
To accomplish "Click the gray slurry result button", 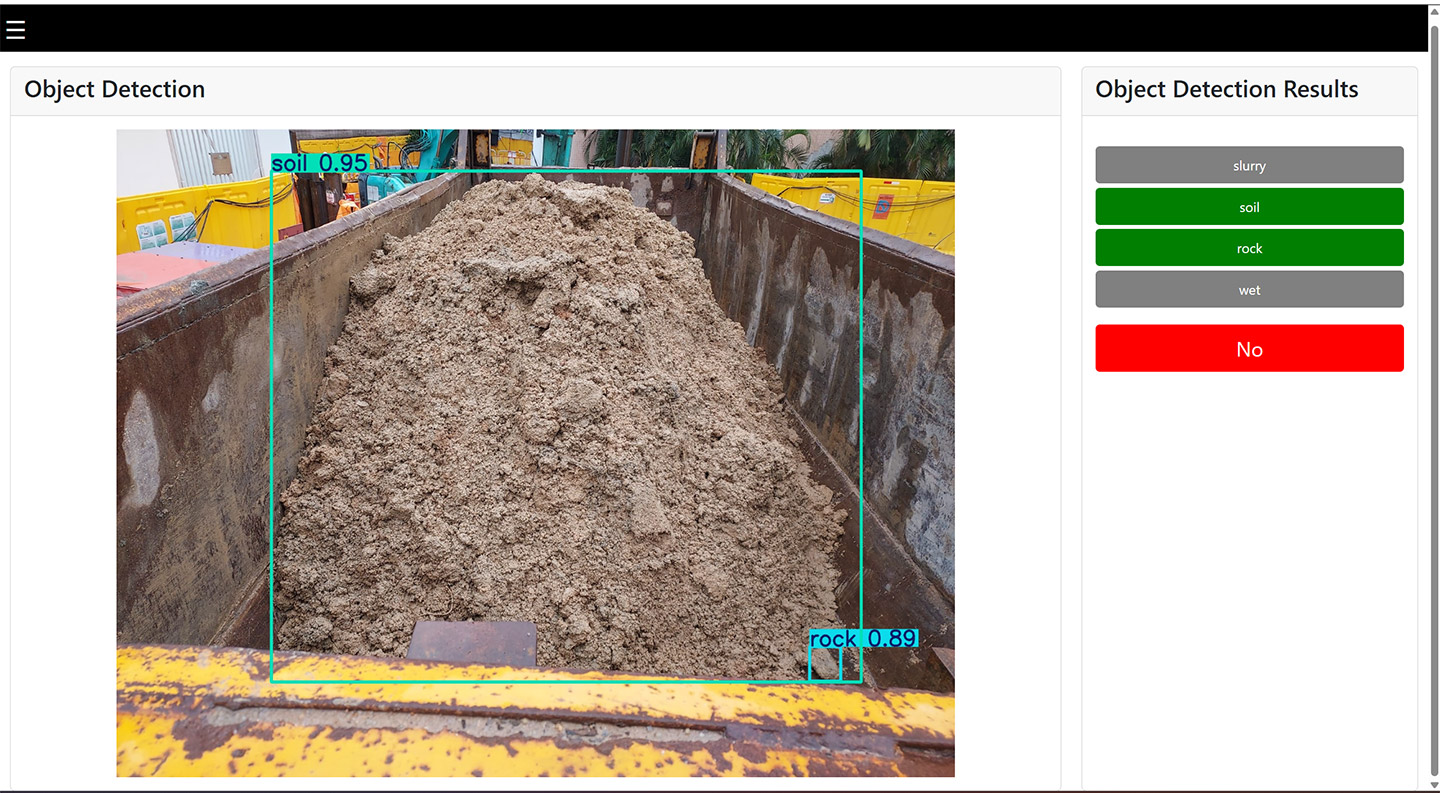I will [1249, 165].
